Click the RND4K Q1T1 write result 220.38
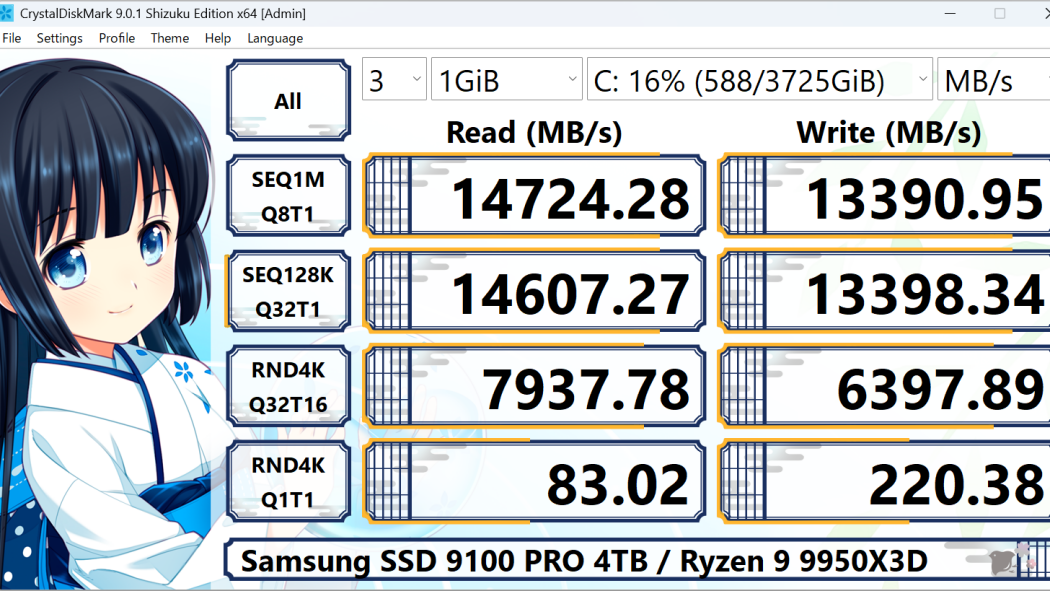 pyautogui.click(x=884, y=482)
